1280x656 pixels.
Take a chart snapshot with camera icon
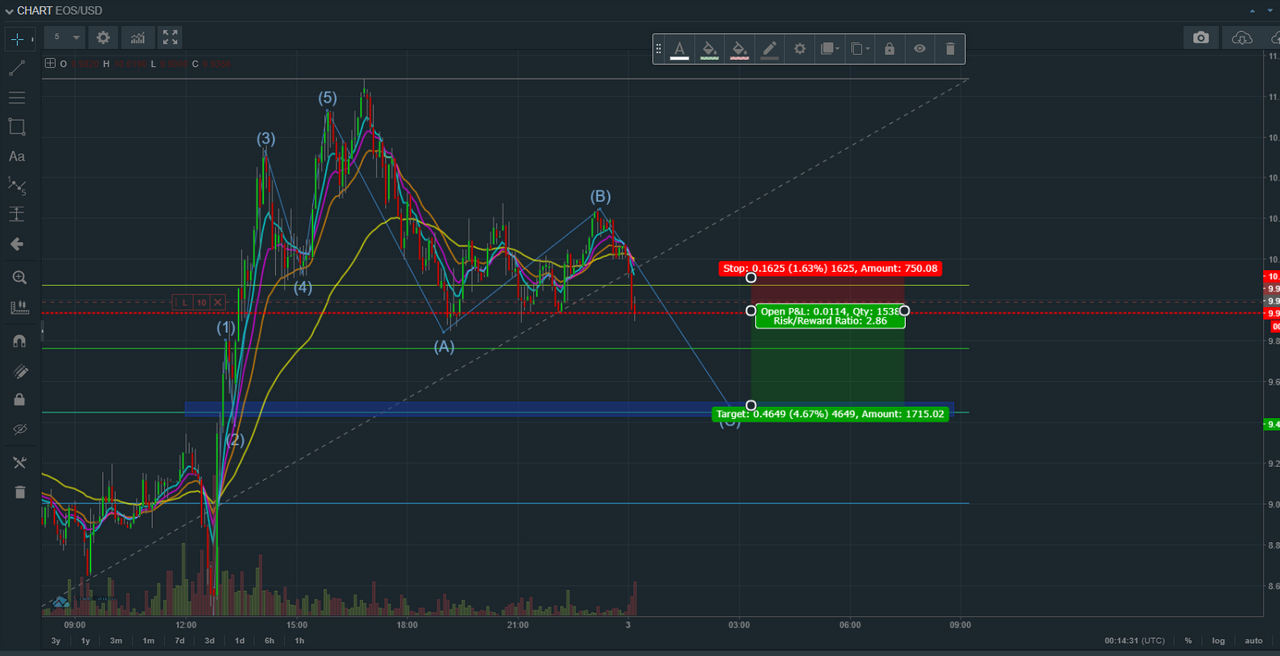tap(1201, 37)
